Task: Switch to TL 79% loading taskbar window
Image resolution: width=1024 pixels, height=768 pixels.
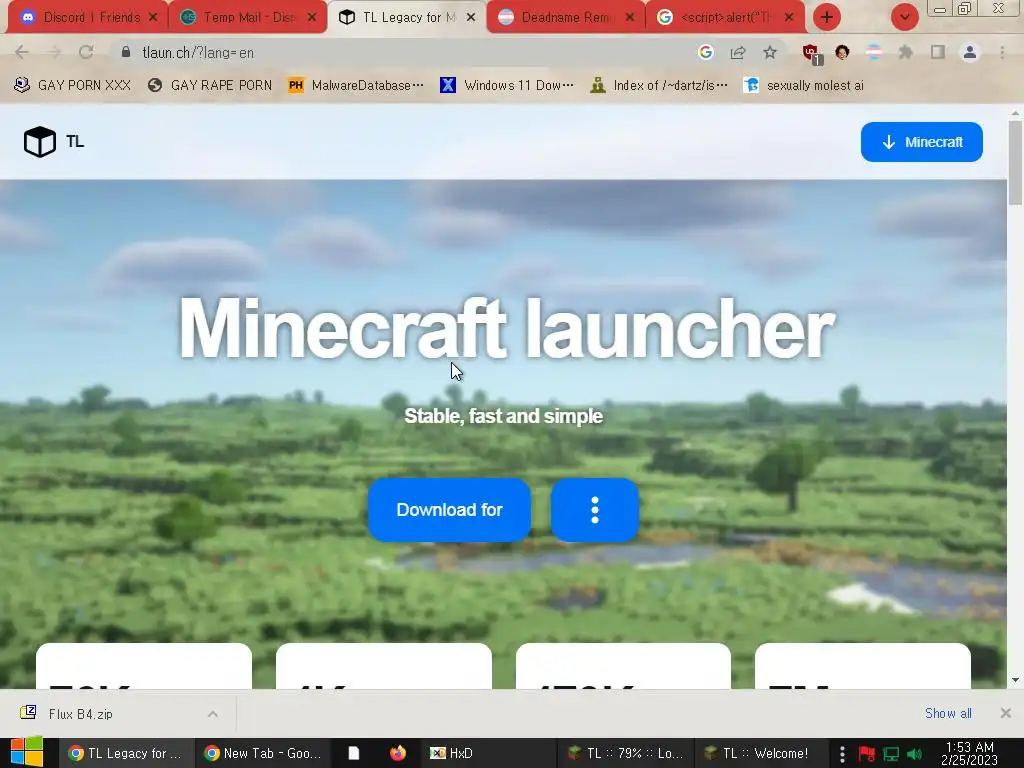Action: 624,753
